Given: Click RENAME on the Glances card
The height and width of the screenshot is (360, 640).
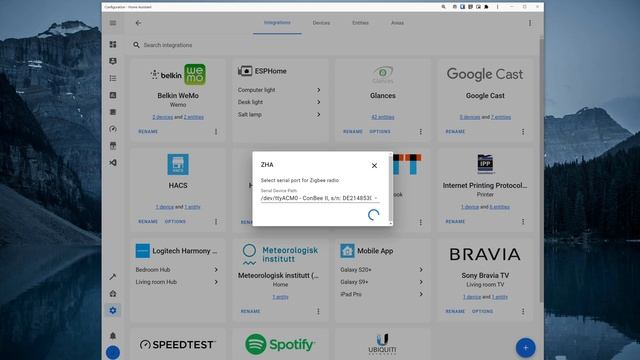Looking at the screenshot, I should (x=353, y=132).
